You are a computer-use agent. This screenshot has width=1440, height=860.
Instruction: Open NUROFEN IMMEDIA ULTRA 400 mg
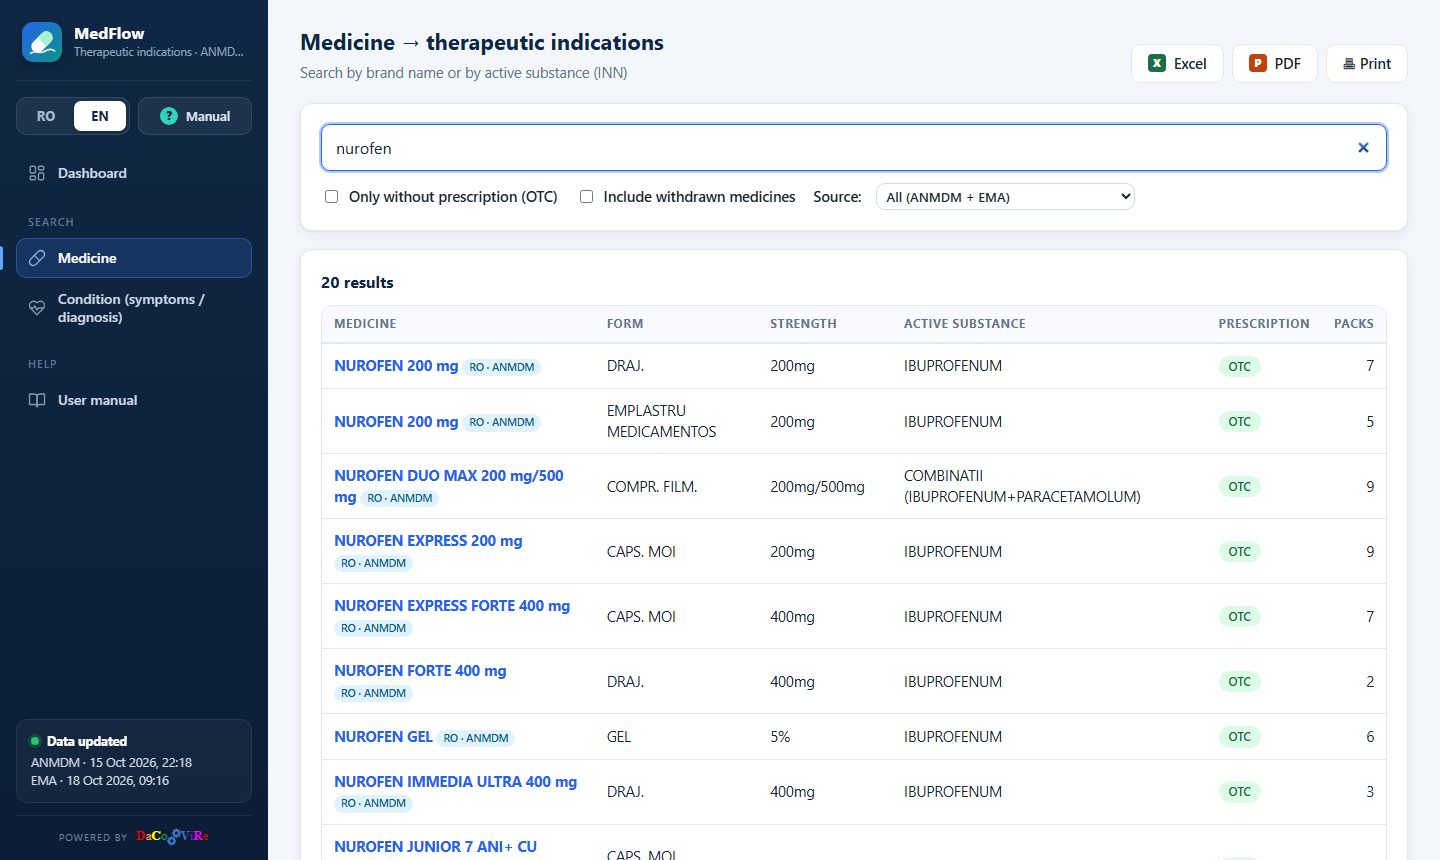coord(455,782)
